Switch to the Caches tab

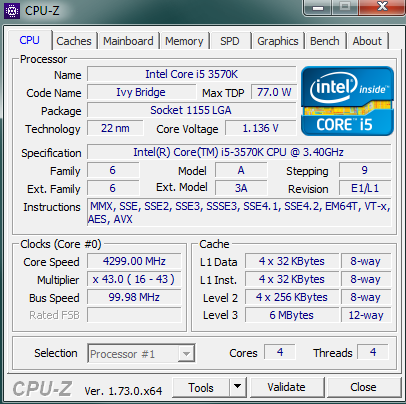tap(74, 41)
